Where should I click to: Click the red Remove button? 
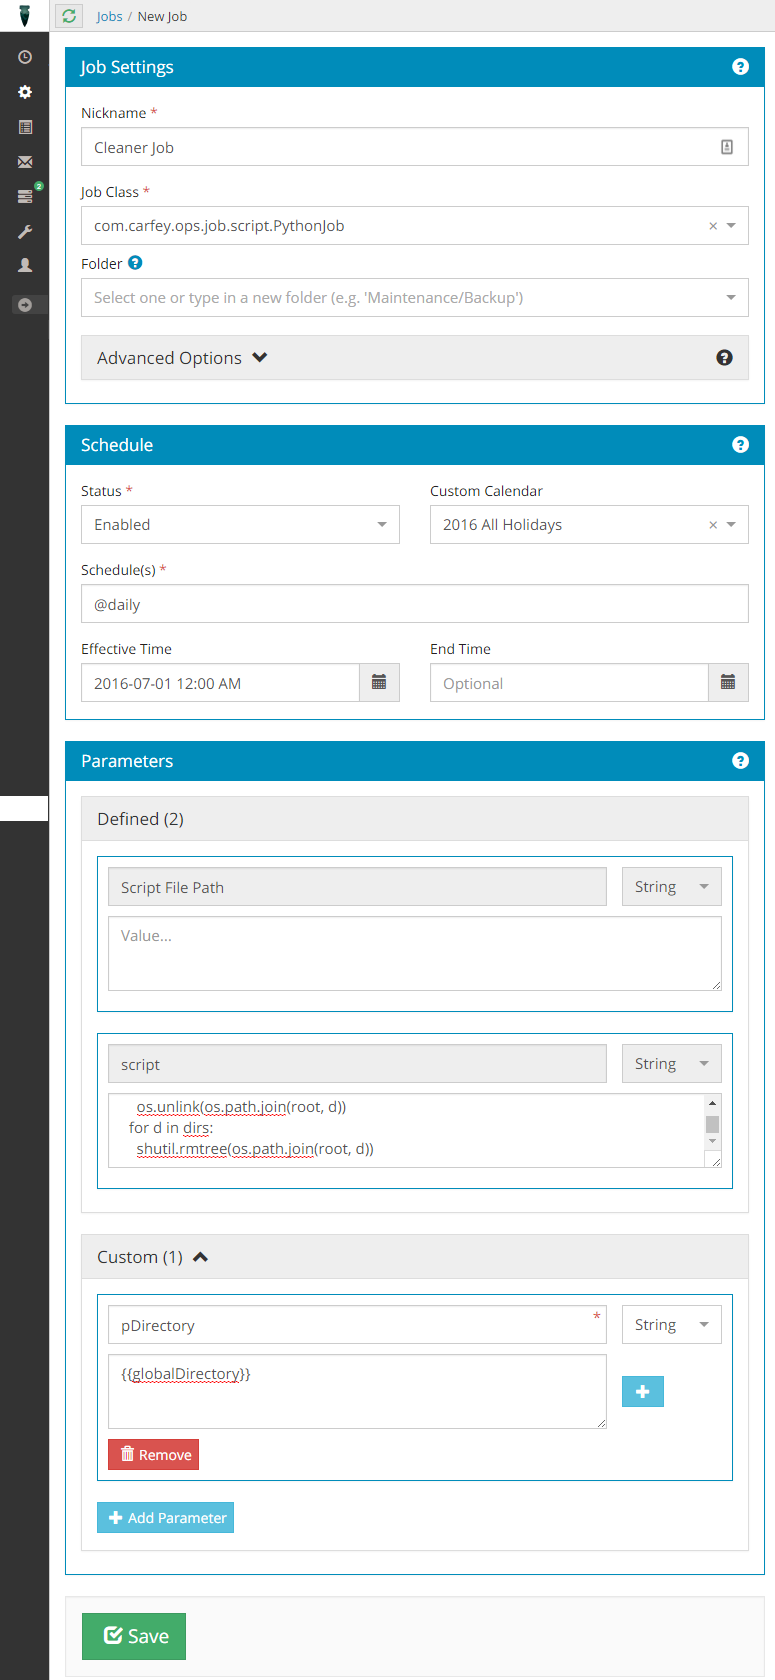[x=154, y=1455]
